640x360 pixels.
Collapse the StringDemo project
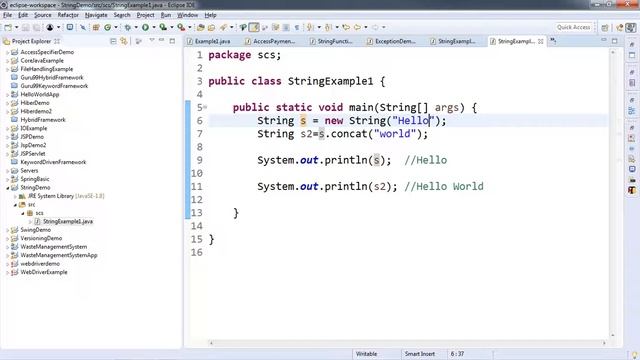(x=7, y=188)
